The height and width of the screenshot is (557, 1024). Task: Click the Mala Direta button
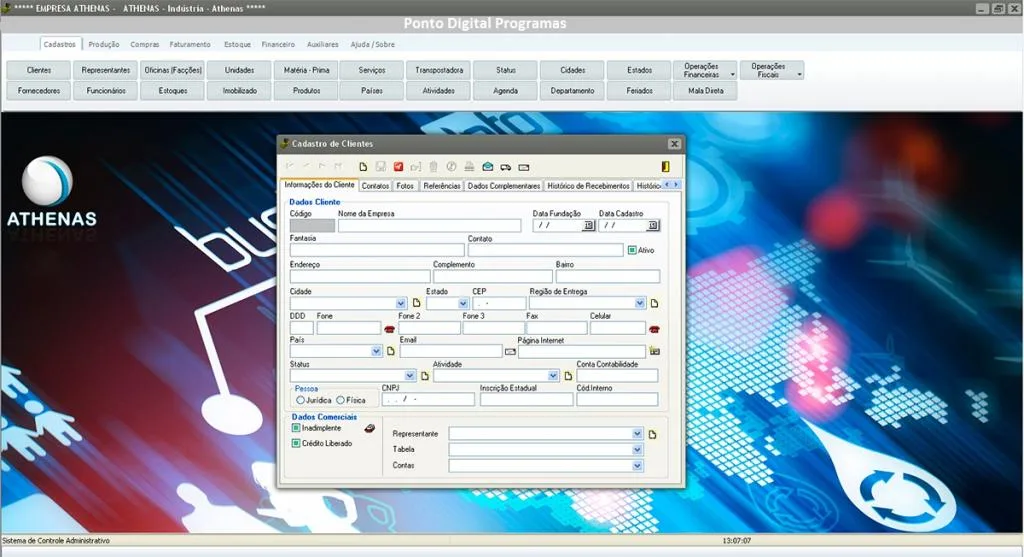(x=705, y=91)
